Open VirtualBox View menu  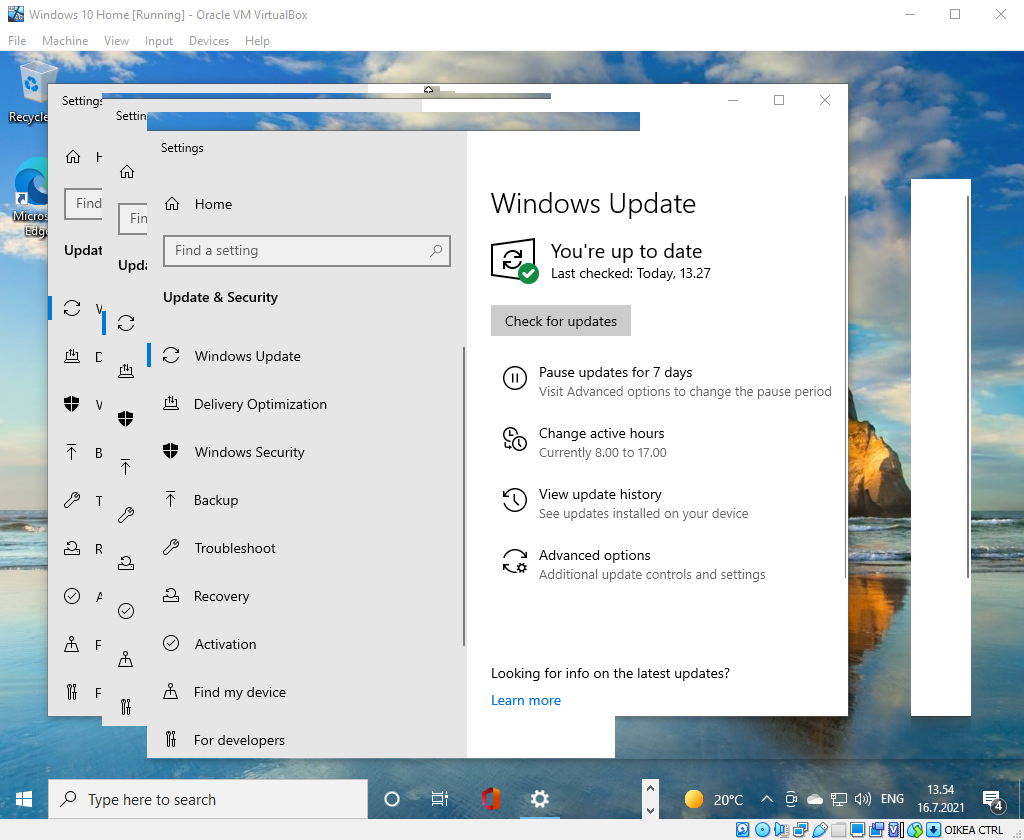[116, 40]
